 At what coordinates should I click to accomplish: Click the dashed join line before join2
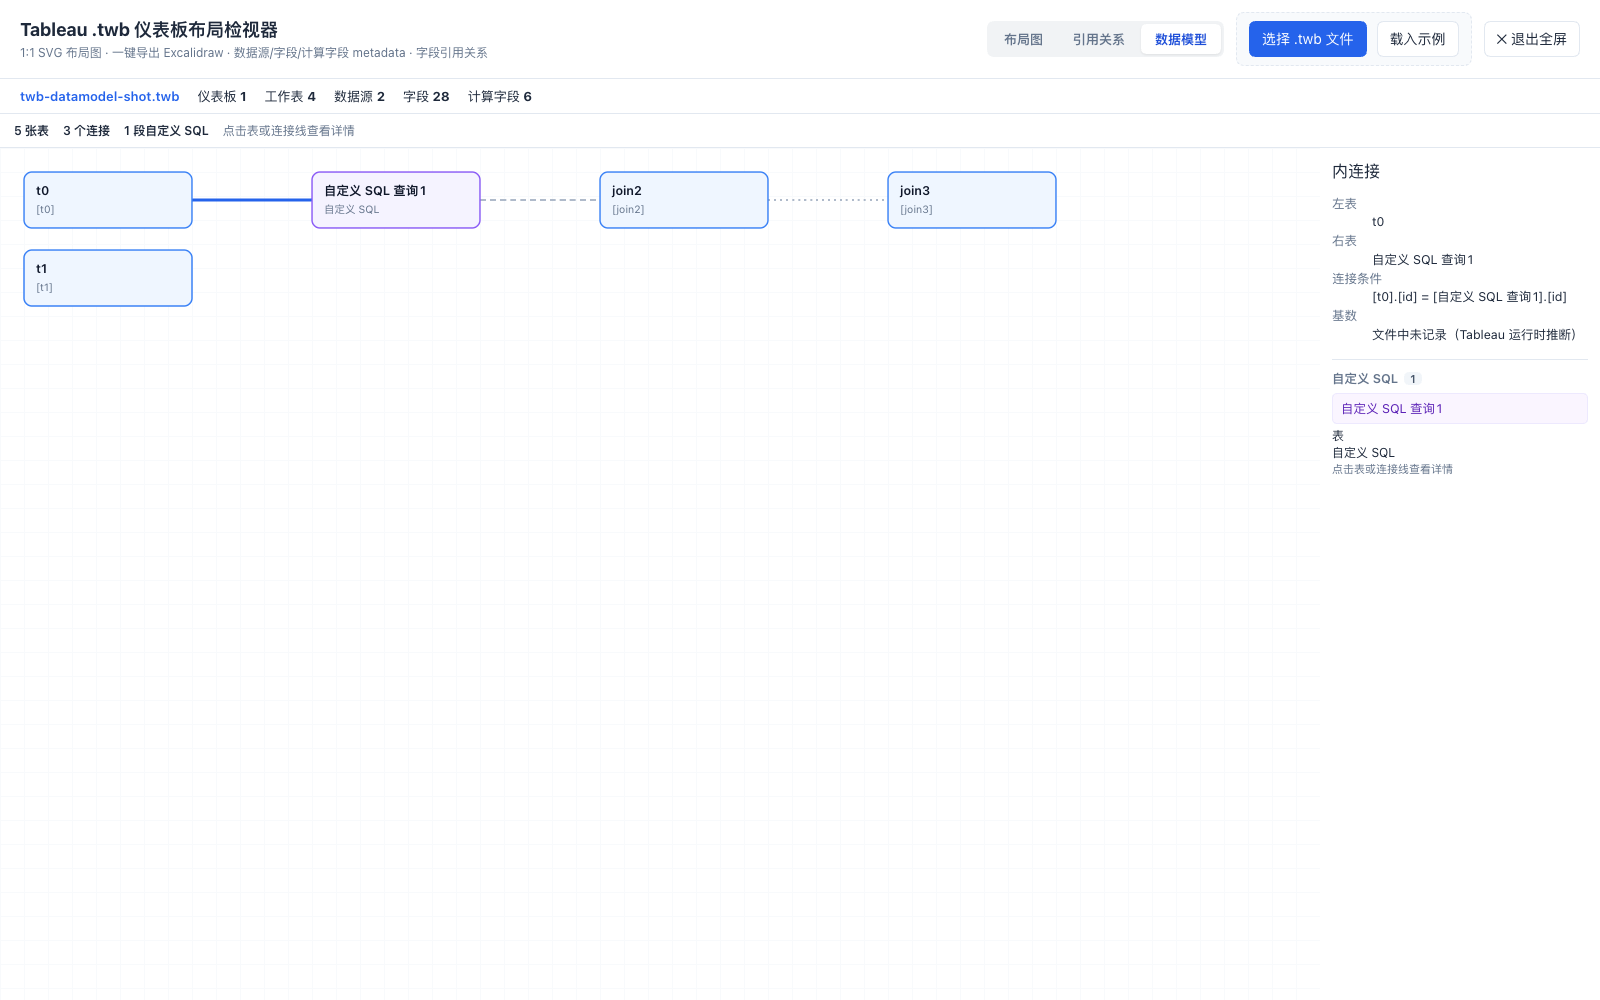[540, 200]
